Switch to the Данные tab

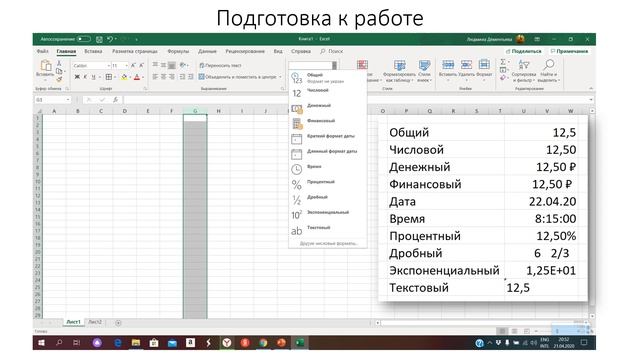207,51
